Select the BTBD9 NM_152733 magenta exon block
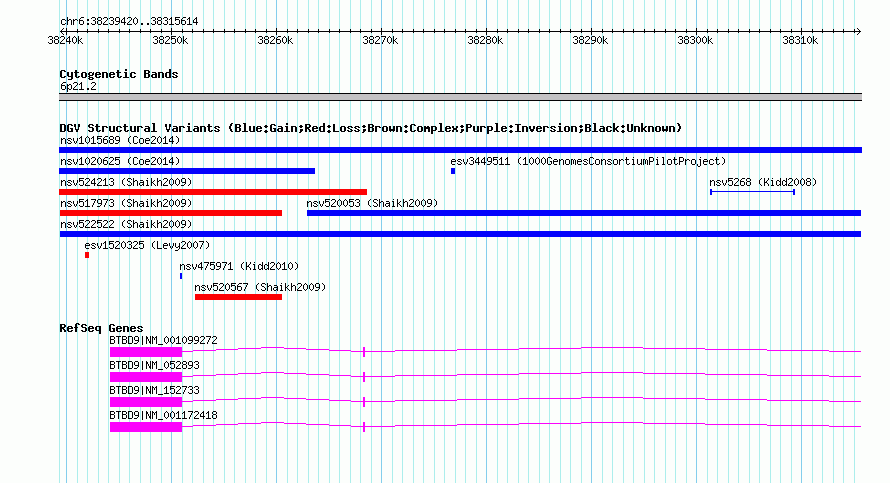890x483 pixels. click(146, 402)
